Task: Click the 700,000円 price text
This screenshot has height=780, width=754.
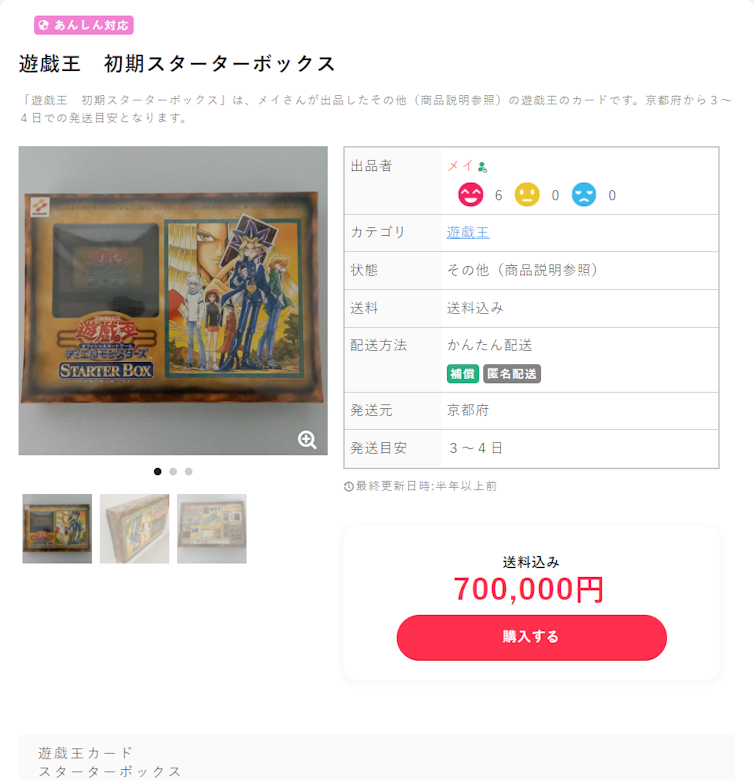Action: pos(529,589)
